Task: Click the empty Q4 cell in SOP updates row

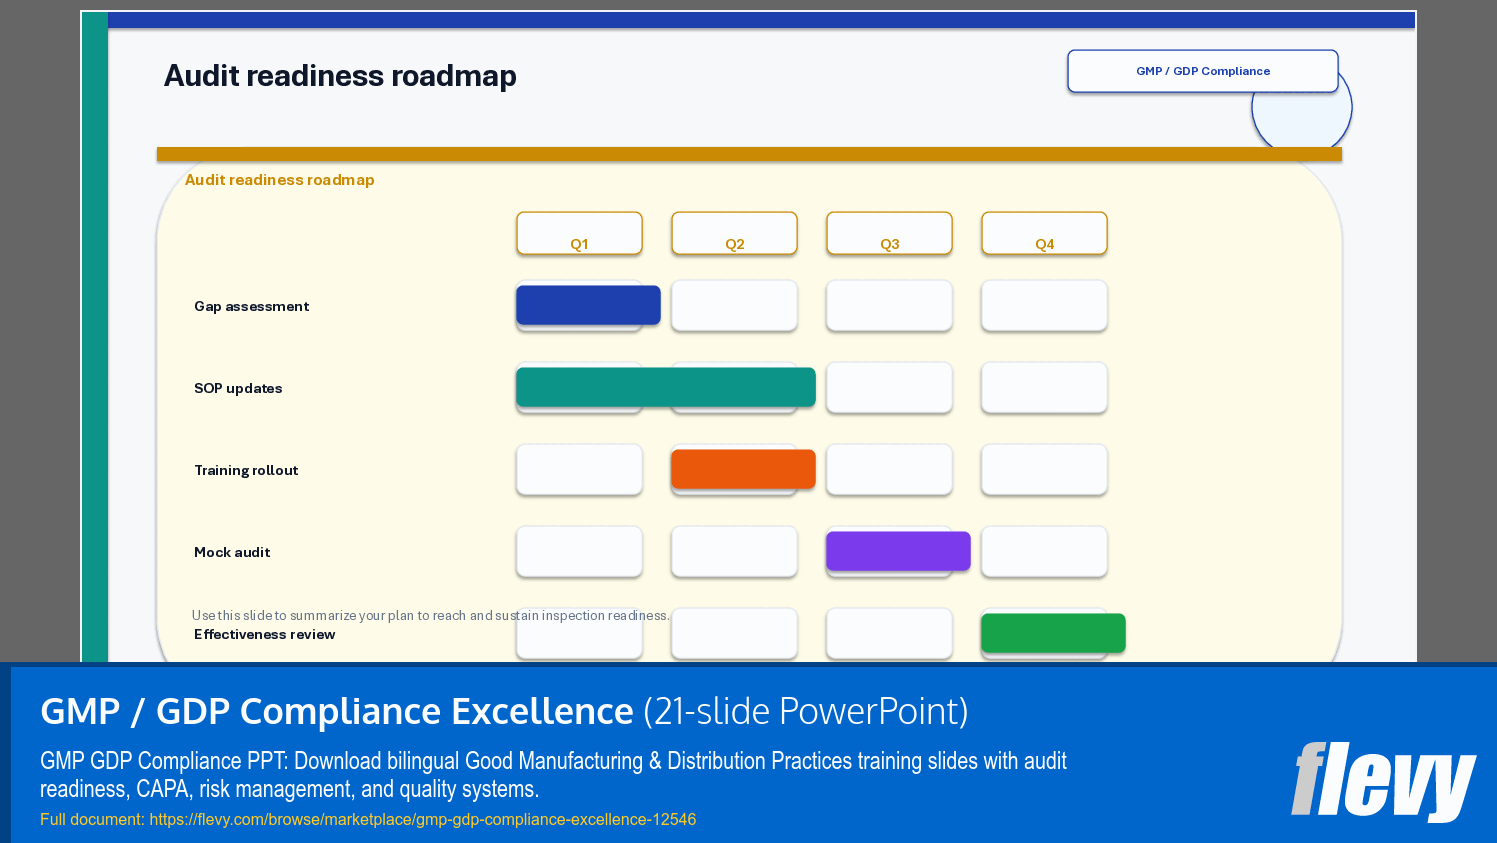Action: (1044, 387)
